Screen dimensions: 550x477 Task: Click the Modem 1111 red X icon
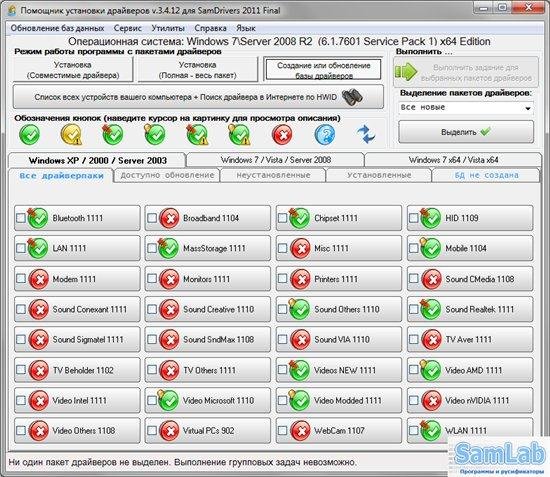(x=38, y=279)
